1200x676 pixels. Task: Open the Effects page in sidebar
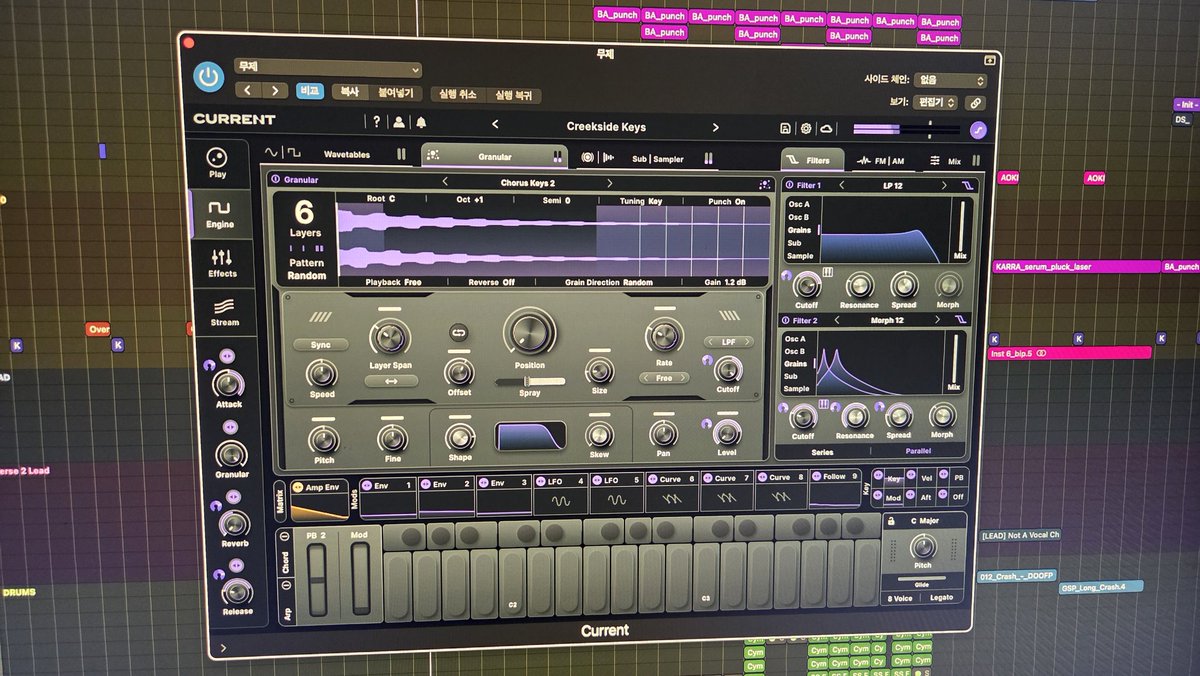[222, 262]
